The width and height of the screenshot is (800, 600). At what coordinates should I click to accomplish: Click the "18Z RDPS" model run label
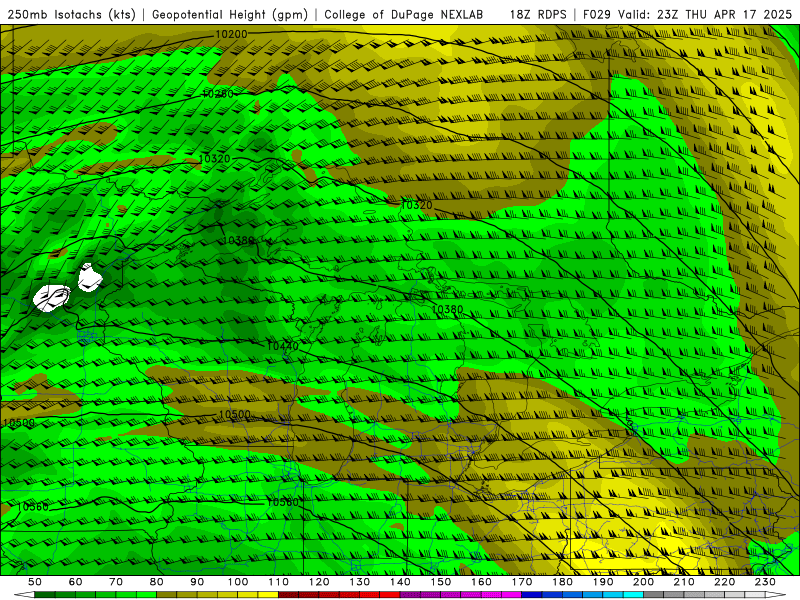[538, 14]
